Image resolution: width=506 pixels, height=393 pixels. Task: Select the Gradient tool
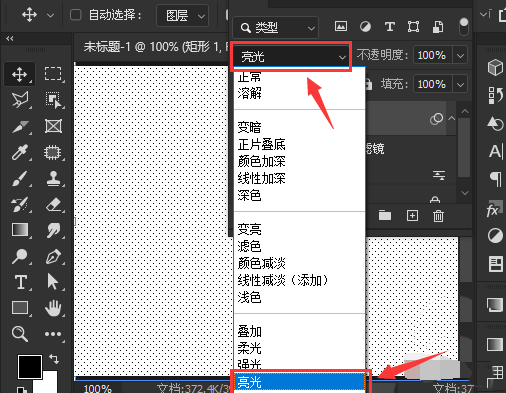point(20,230)
